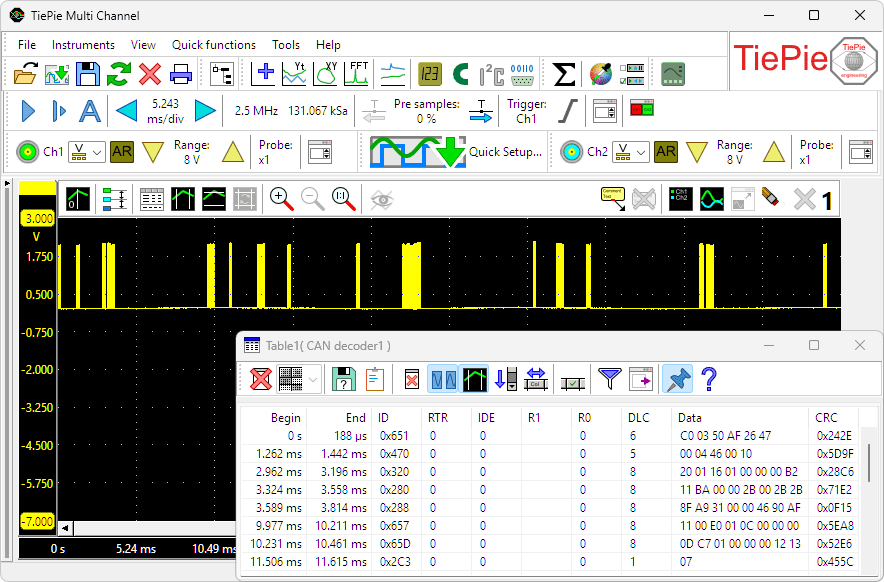Viewport: 884px width, 582px height.
Task: Click the 3.000 upper axis value box
Action: pyautogui.click(x=38, y=219)
